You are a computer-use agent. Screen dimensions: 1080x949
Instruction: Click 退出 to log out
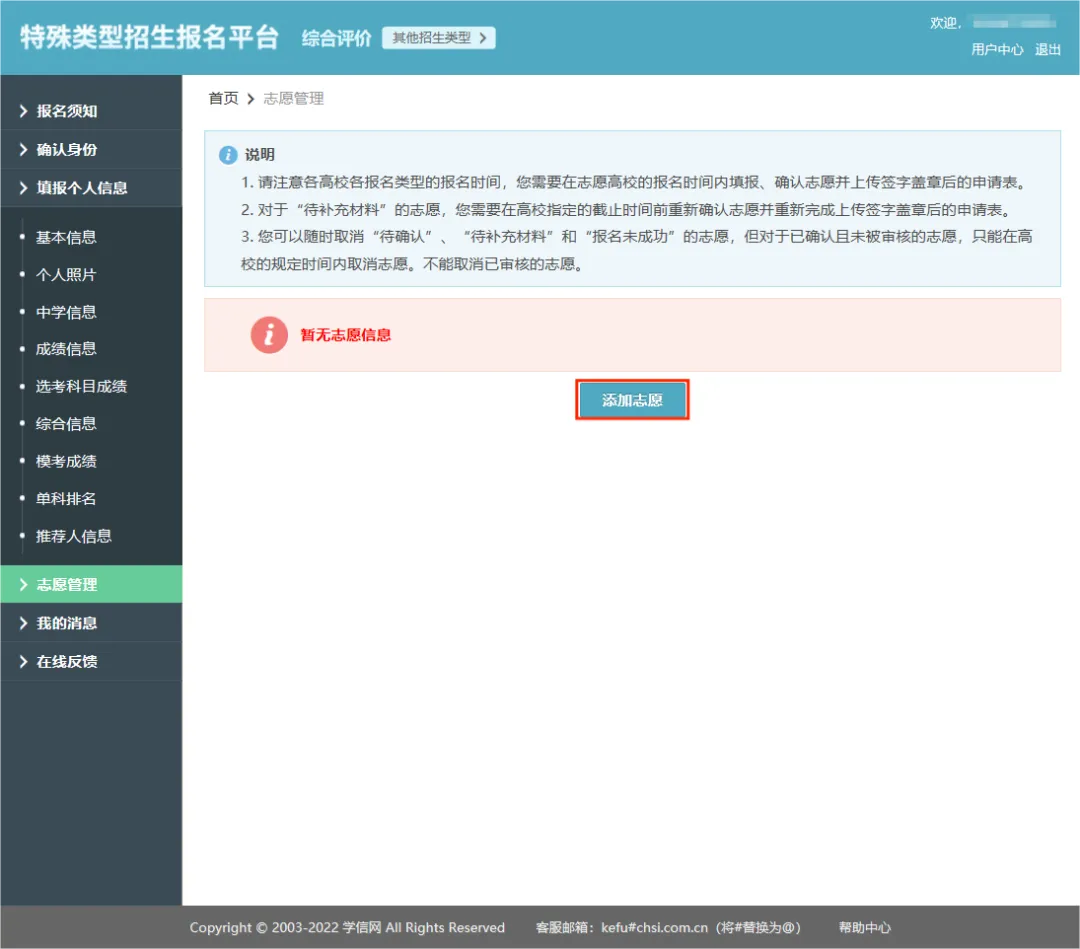1048,49
